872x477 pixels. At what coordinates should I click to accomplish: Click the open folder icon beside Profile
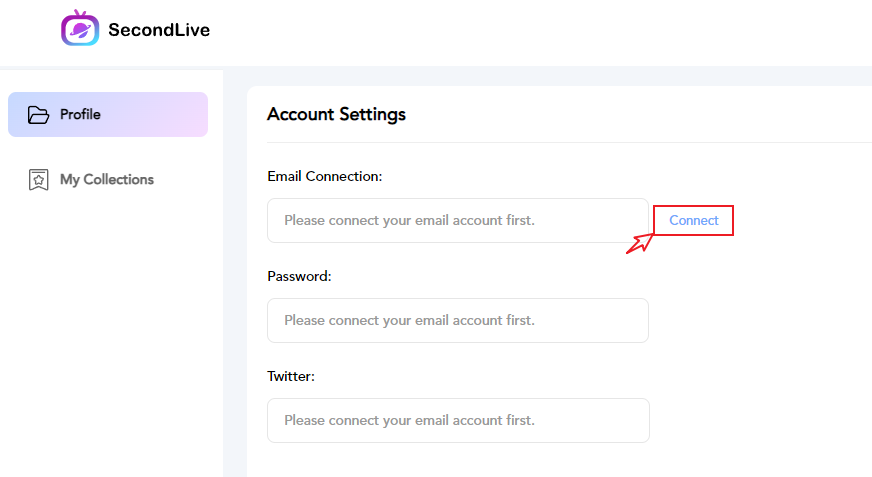38,115
